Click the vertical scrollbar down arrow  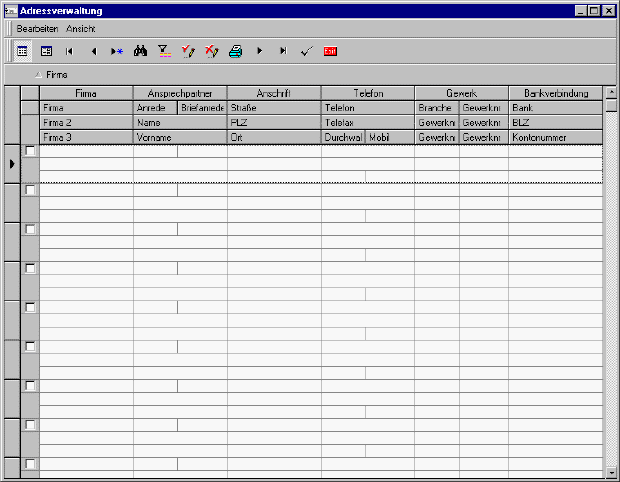coord(611,471)
